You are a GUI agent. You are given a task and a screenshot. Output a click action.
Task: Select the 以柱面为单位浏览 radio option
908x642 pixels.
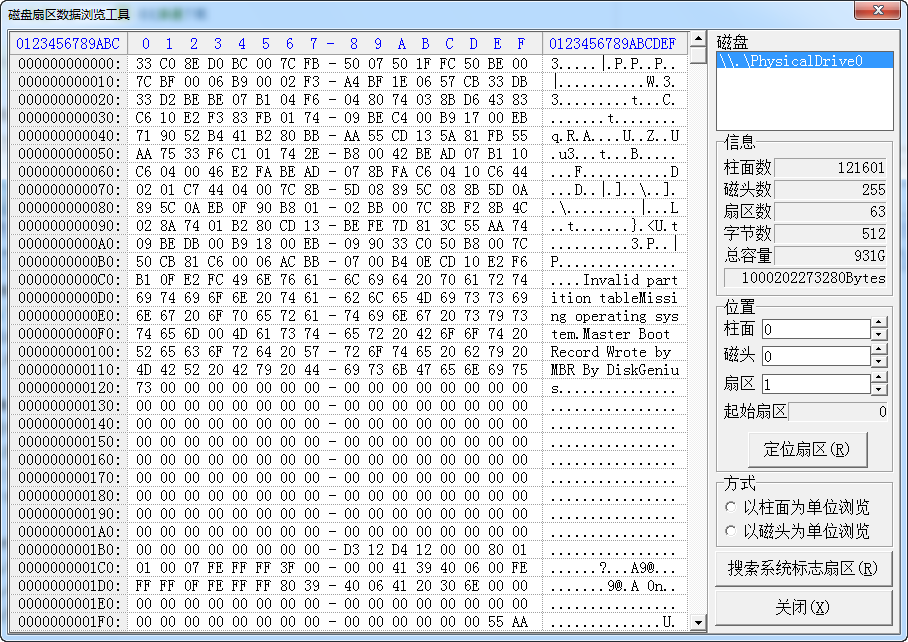point(731,508)
